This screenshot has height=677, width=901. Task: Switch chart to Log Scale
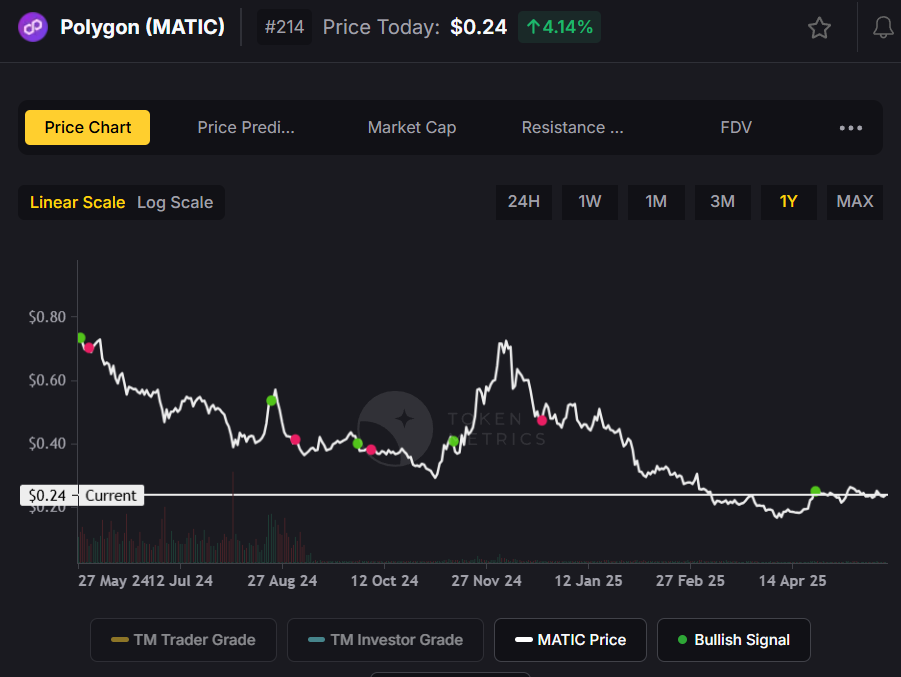(175, 202)
